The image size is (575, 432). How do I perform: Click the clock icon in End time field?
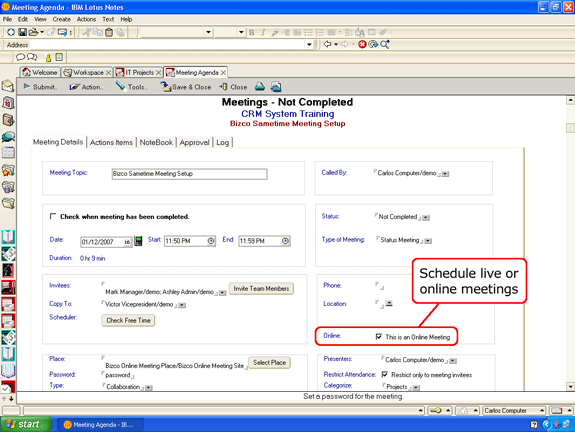[285, 241]
